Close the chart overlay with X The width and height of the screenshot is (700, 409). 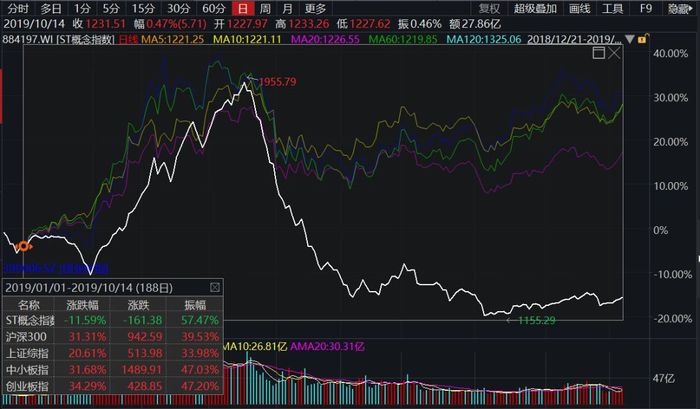pyautogui.click(x=614, y=53)
